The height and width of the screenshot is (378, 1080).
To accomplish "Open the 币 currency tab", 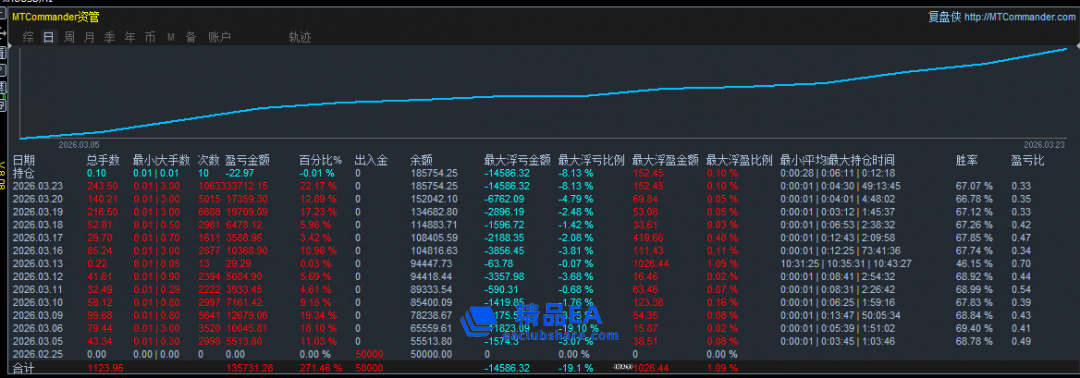I will pyautogui.click(x=150, y=37).
